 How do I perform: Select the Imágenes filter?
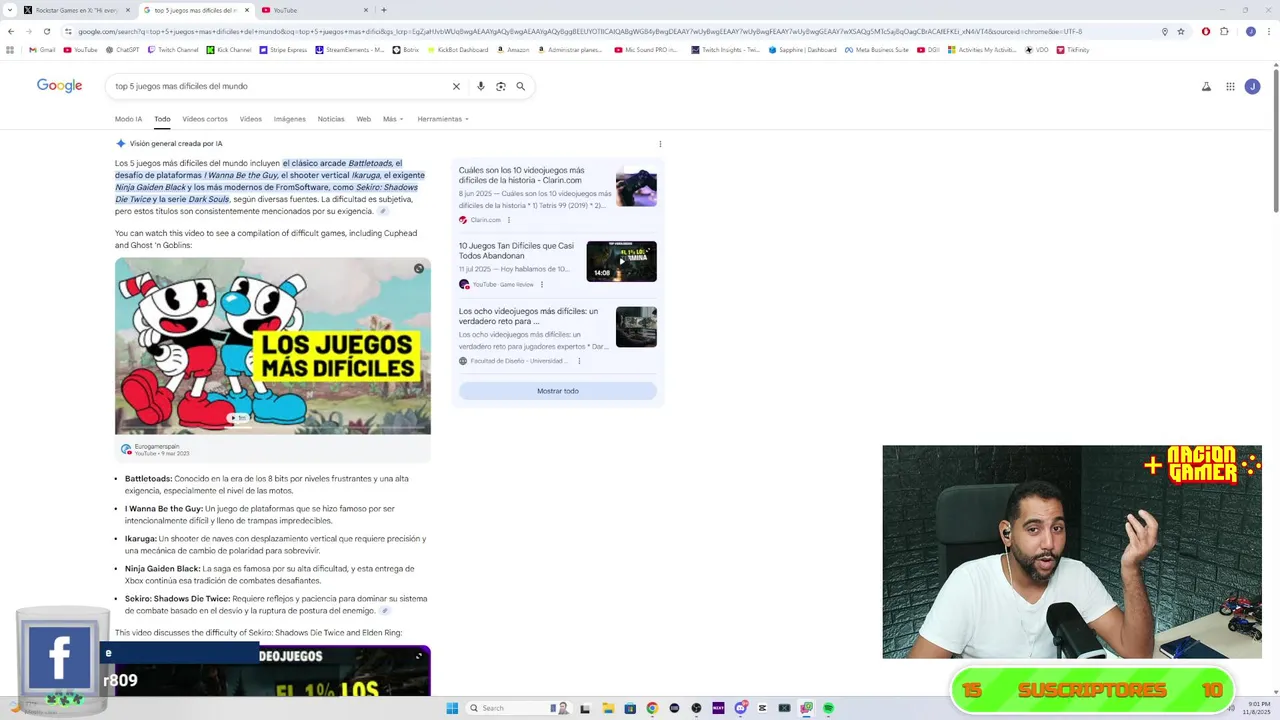[290, 119]
